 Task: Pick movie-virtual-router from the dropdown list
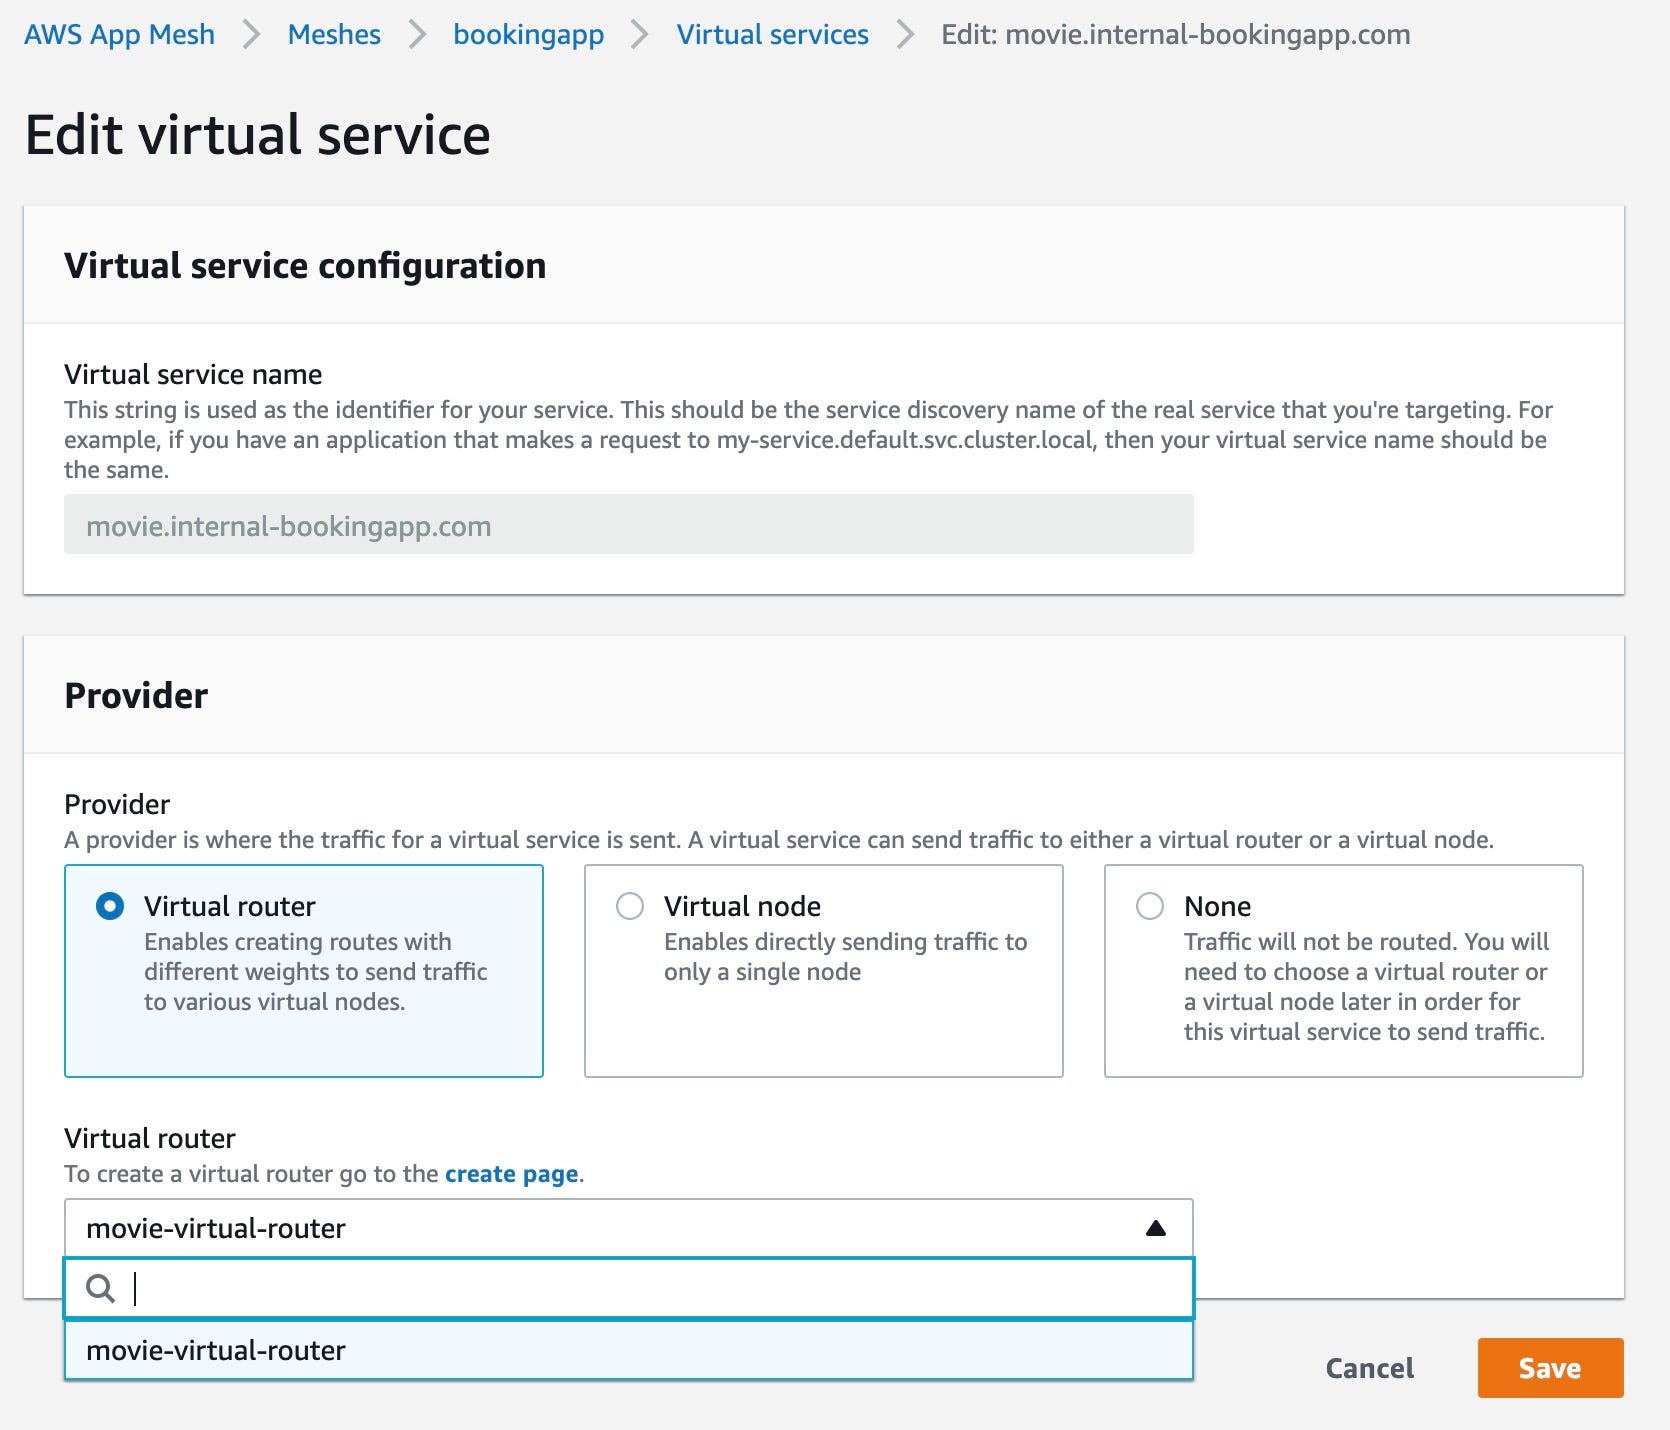click(x=629, y=1350)
